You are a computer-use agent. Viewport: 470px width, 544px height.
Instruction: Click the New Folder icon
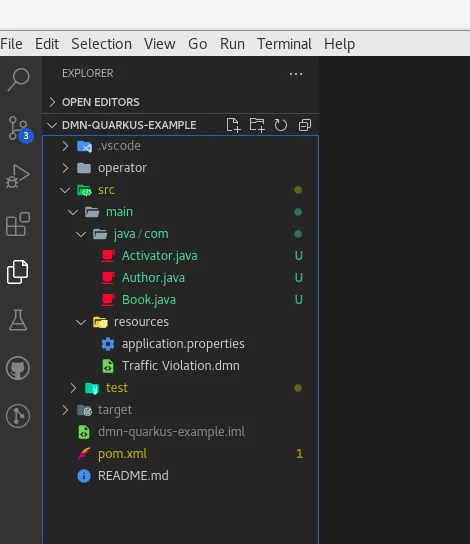(257, 125)
